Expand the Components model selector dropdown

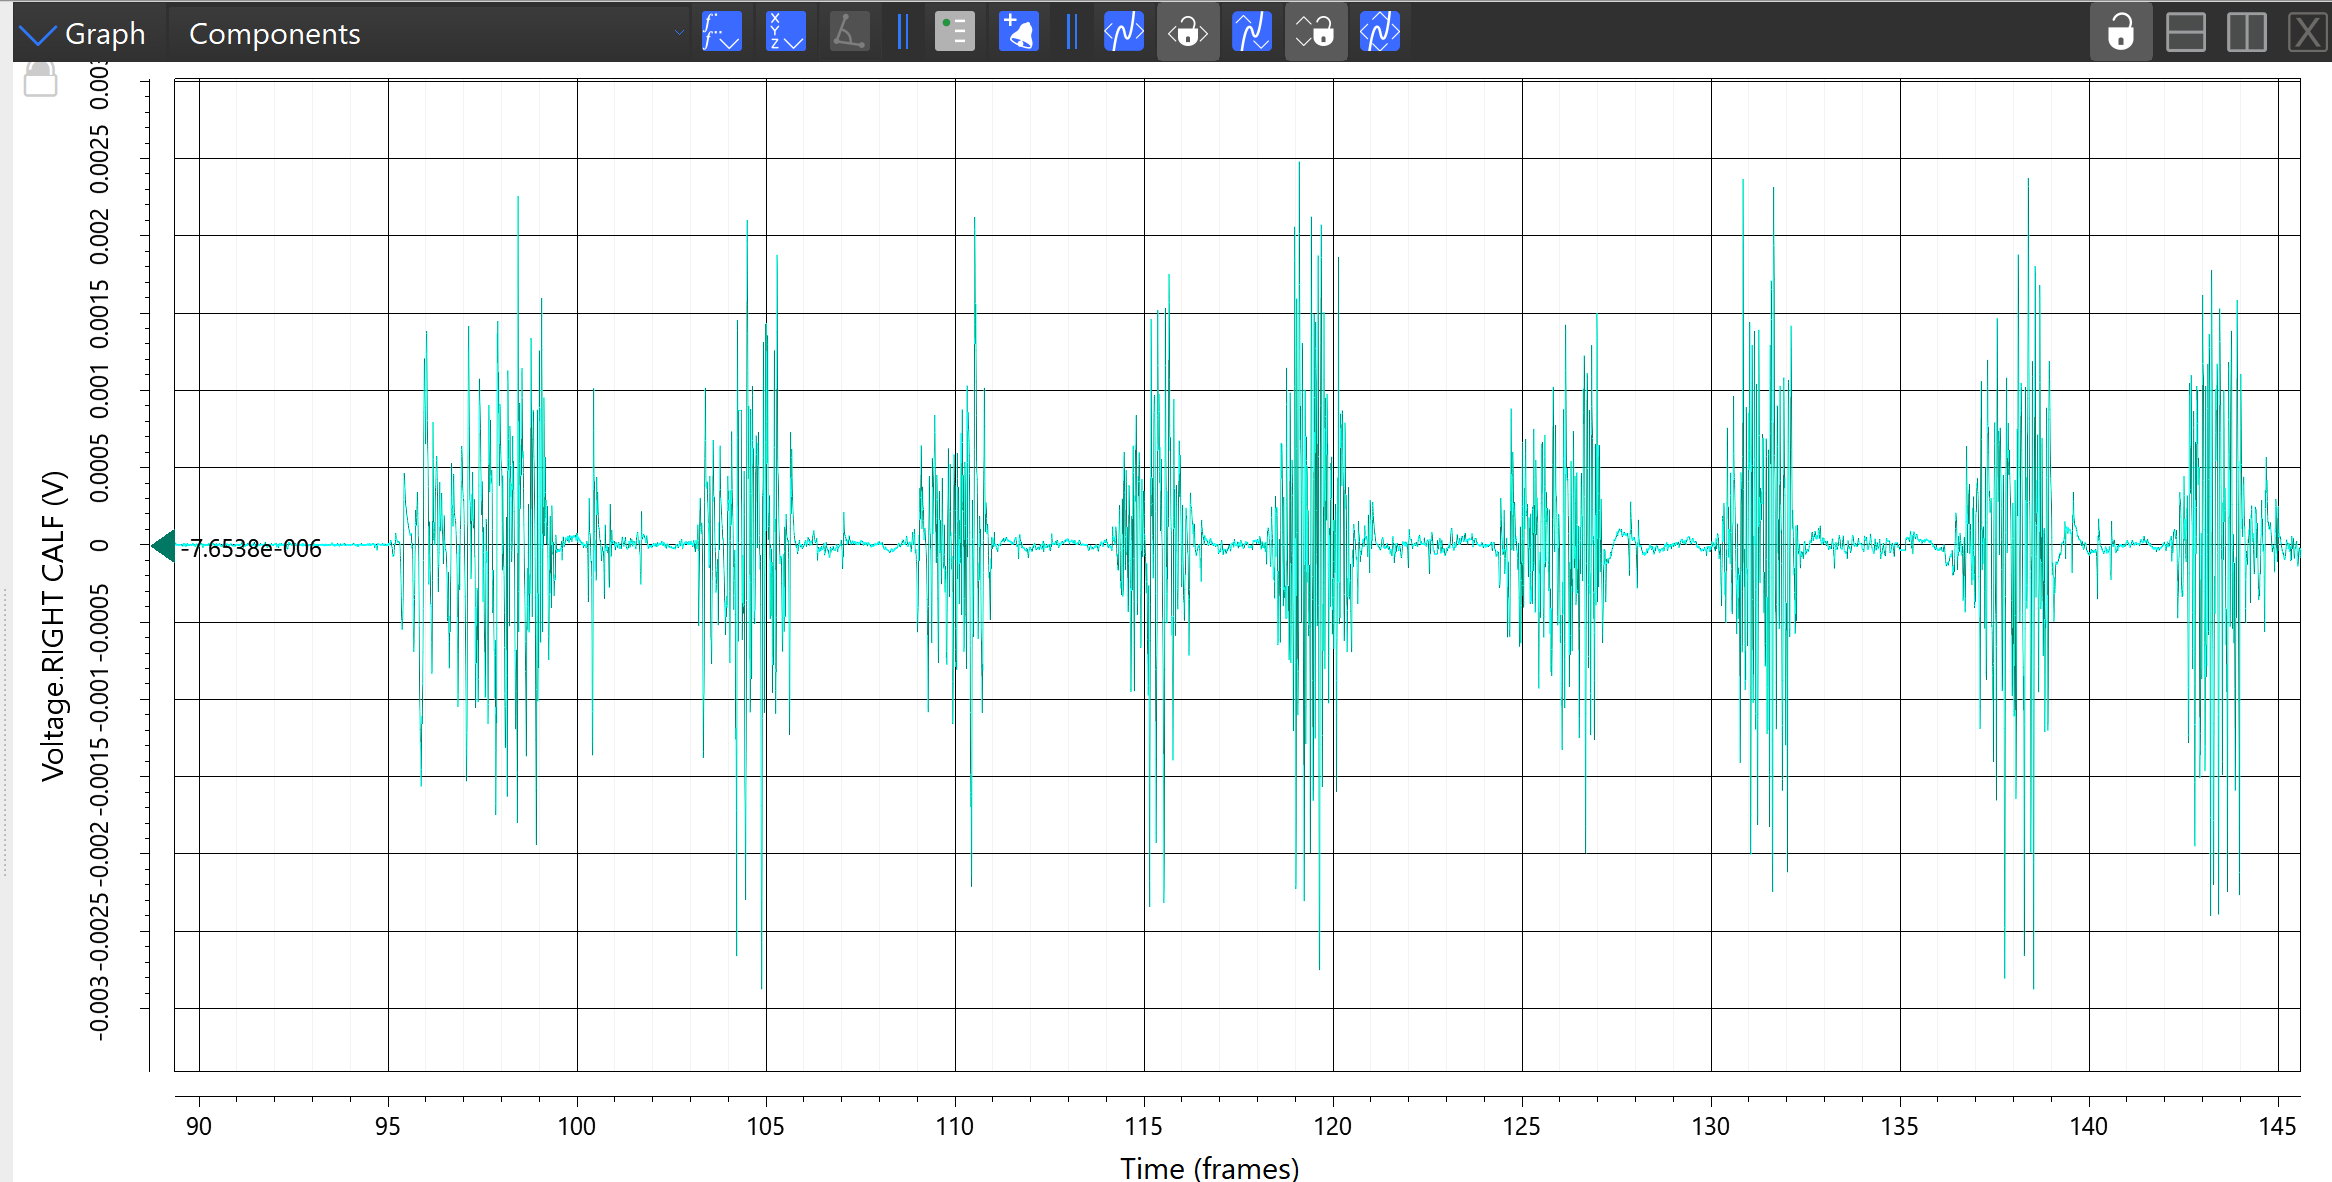point(679,33)
